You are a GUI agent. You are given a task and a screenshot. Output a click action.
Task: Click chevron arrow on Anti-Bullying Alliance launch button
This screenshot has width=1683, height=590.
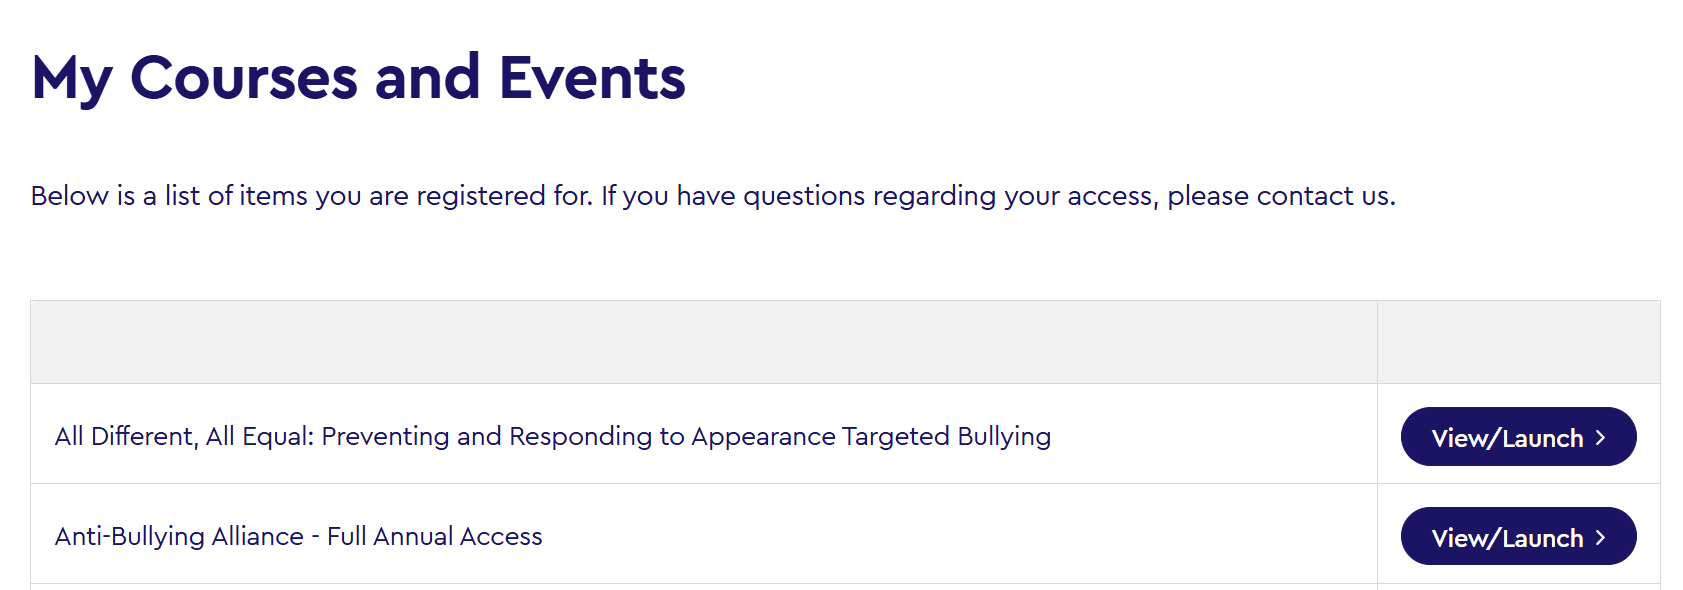coord(1601,538)
